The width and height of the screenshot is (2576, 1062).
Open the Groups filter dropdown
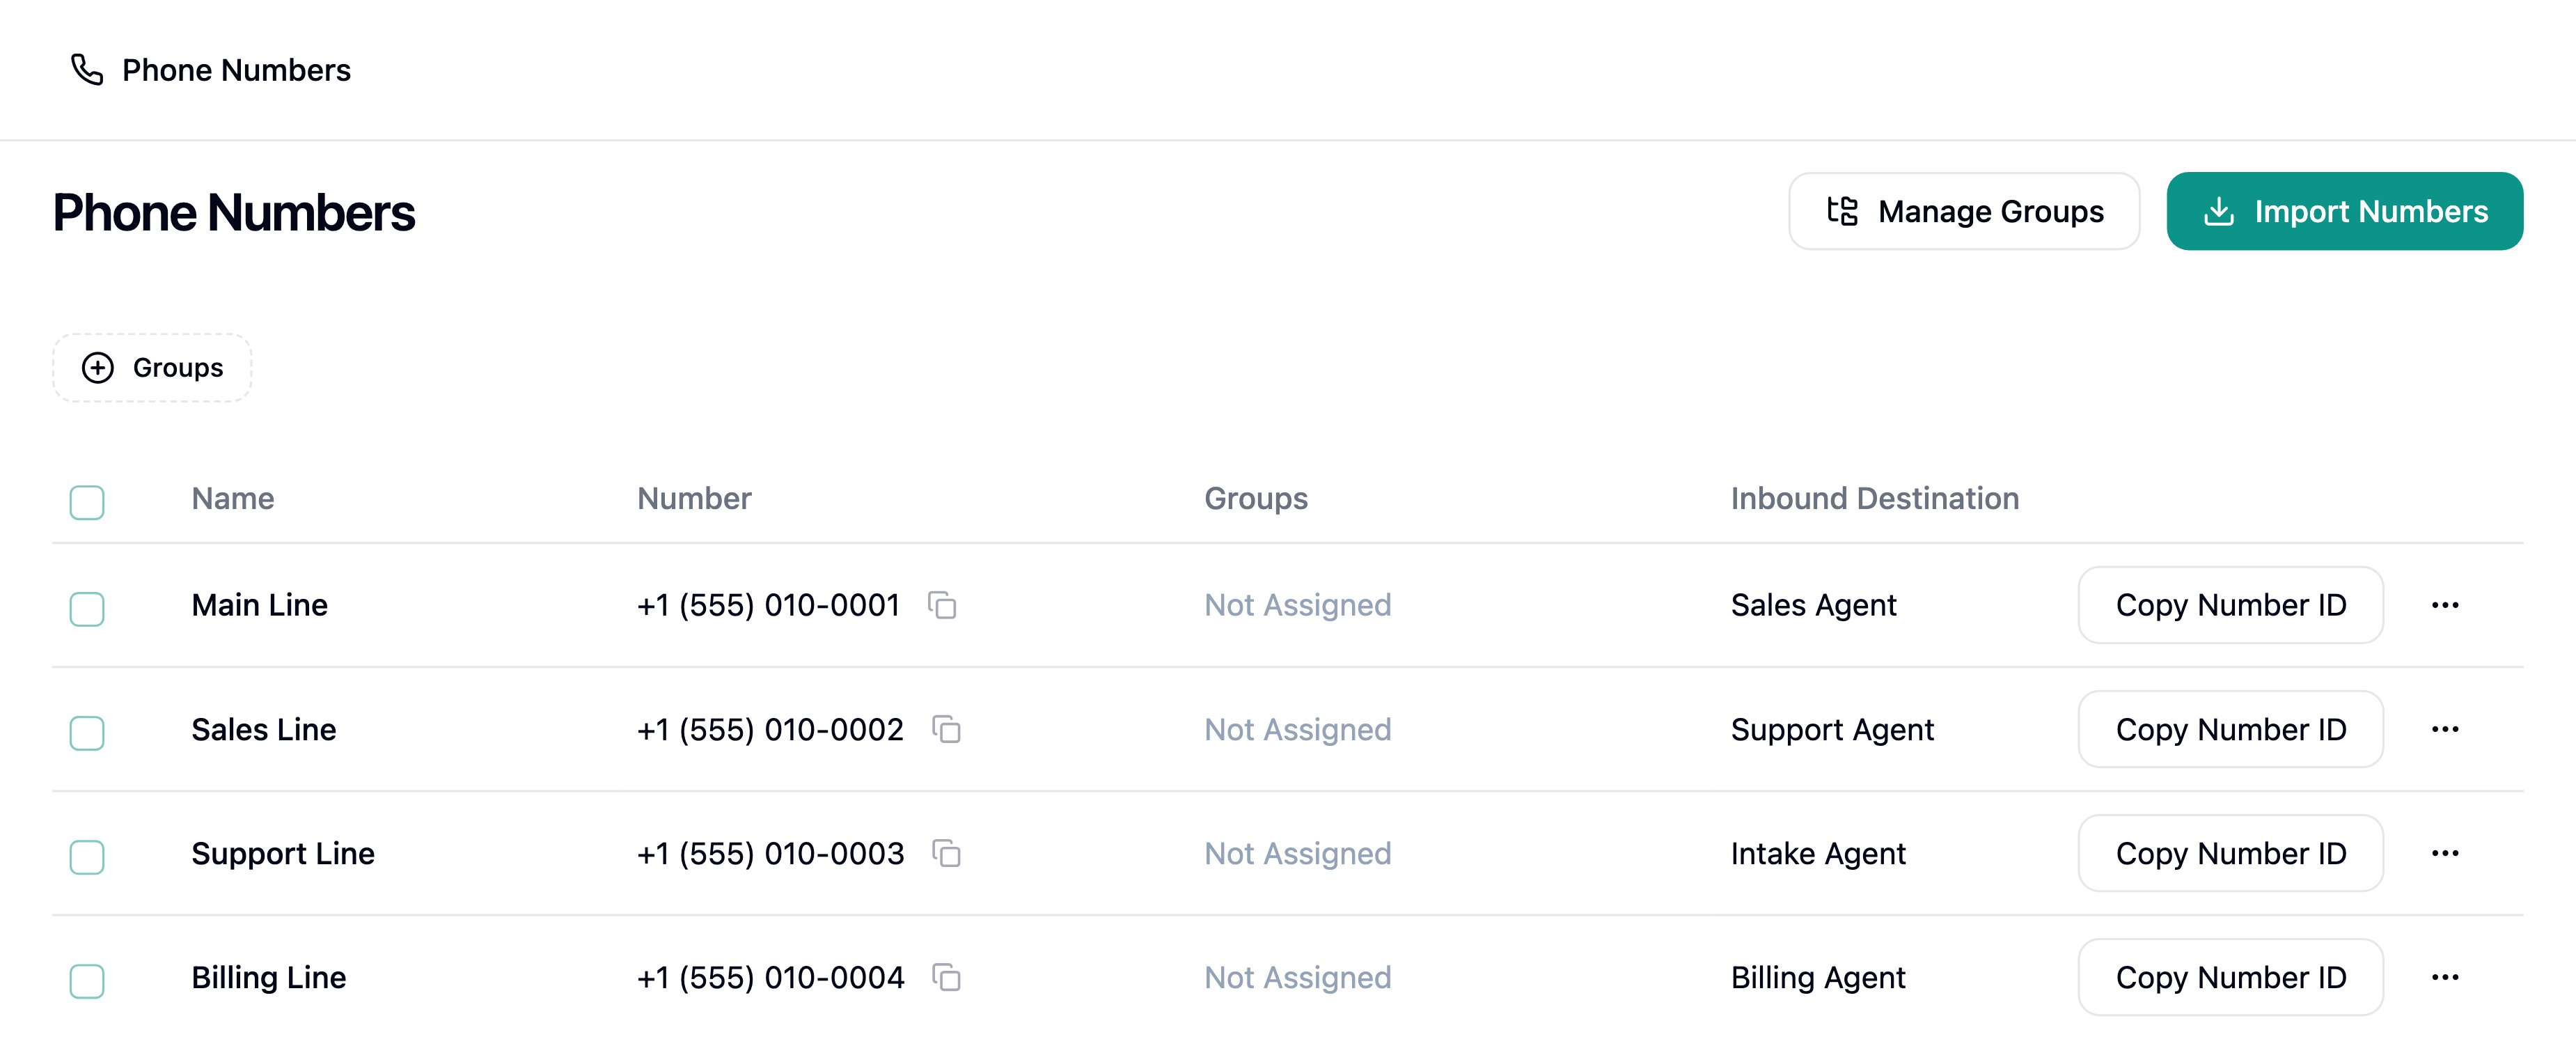(152, 368)
